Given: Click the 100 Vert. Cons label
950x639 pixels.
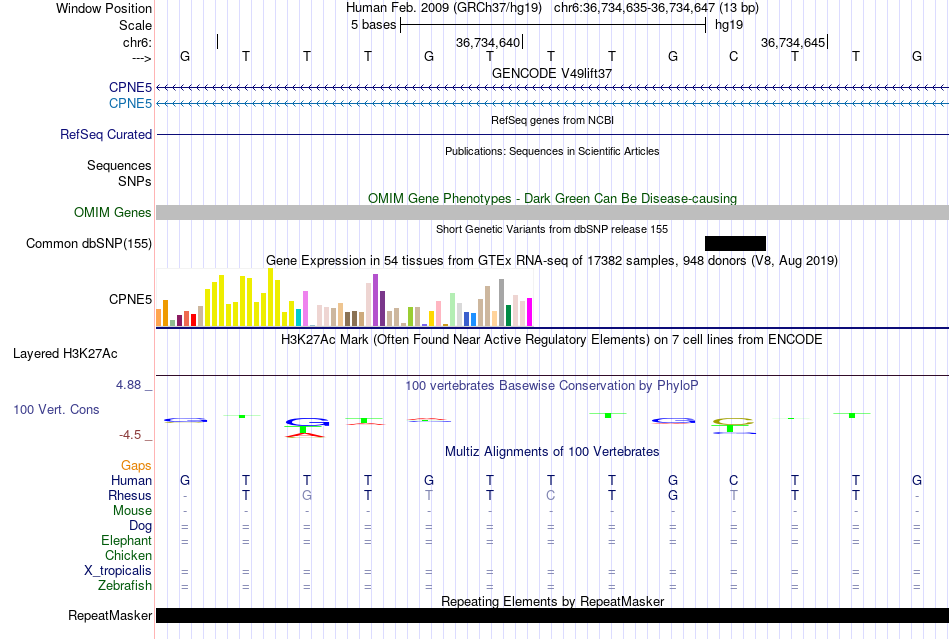Looking at the screenshot, I should (56, 409).
